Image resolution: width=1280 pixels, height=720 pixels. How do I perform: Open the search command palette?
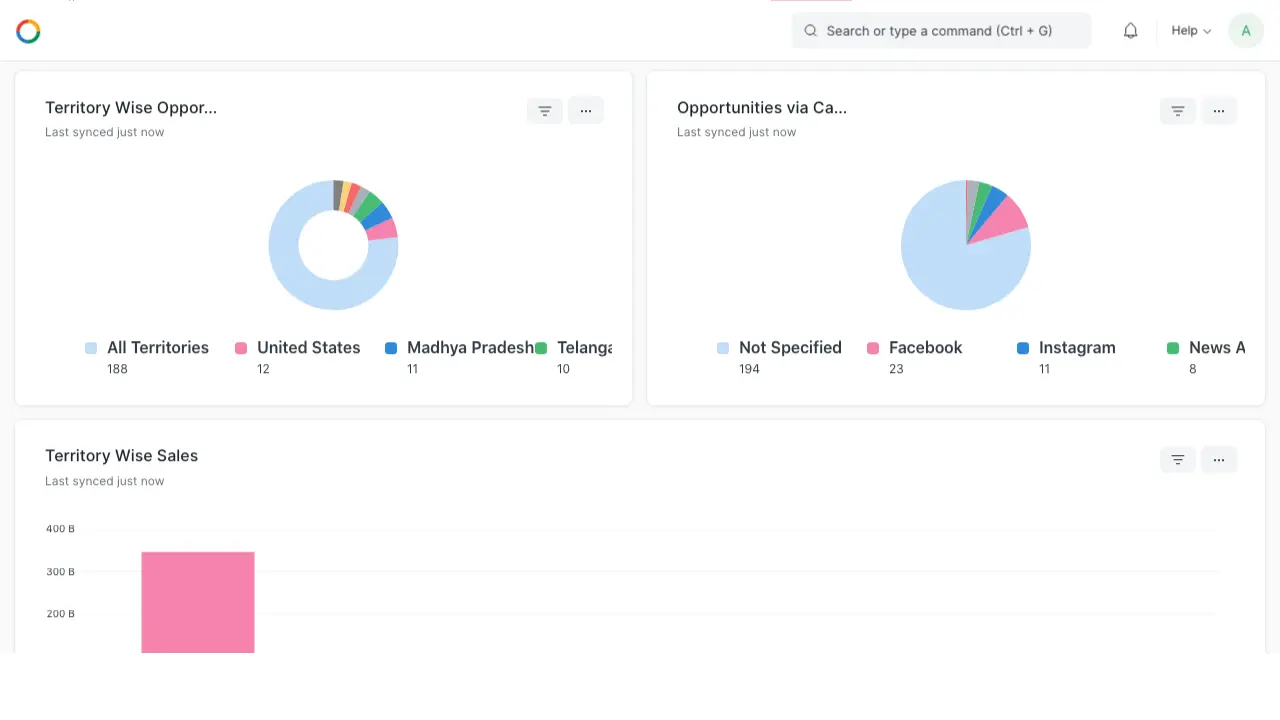coord(940,30)
